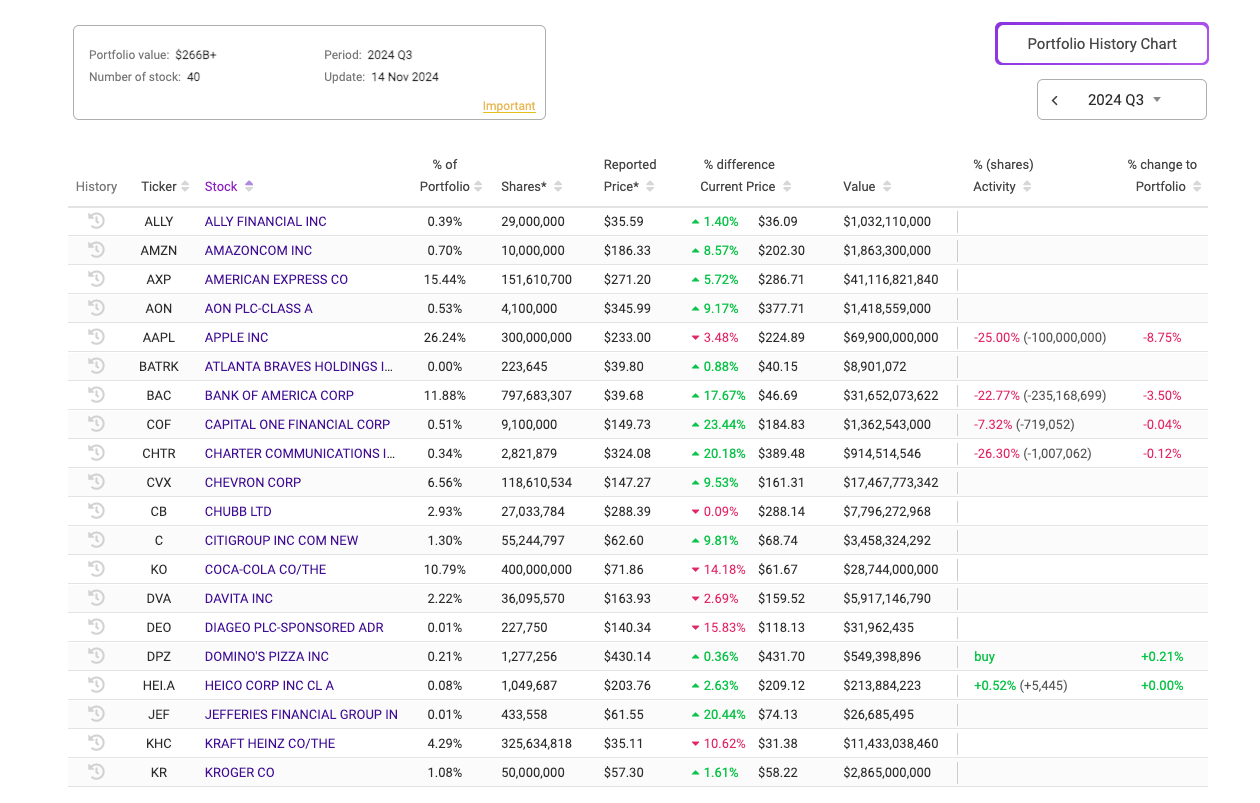Open CVX history icon
1260x803 pixels.
[96, 482]
